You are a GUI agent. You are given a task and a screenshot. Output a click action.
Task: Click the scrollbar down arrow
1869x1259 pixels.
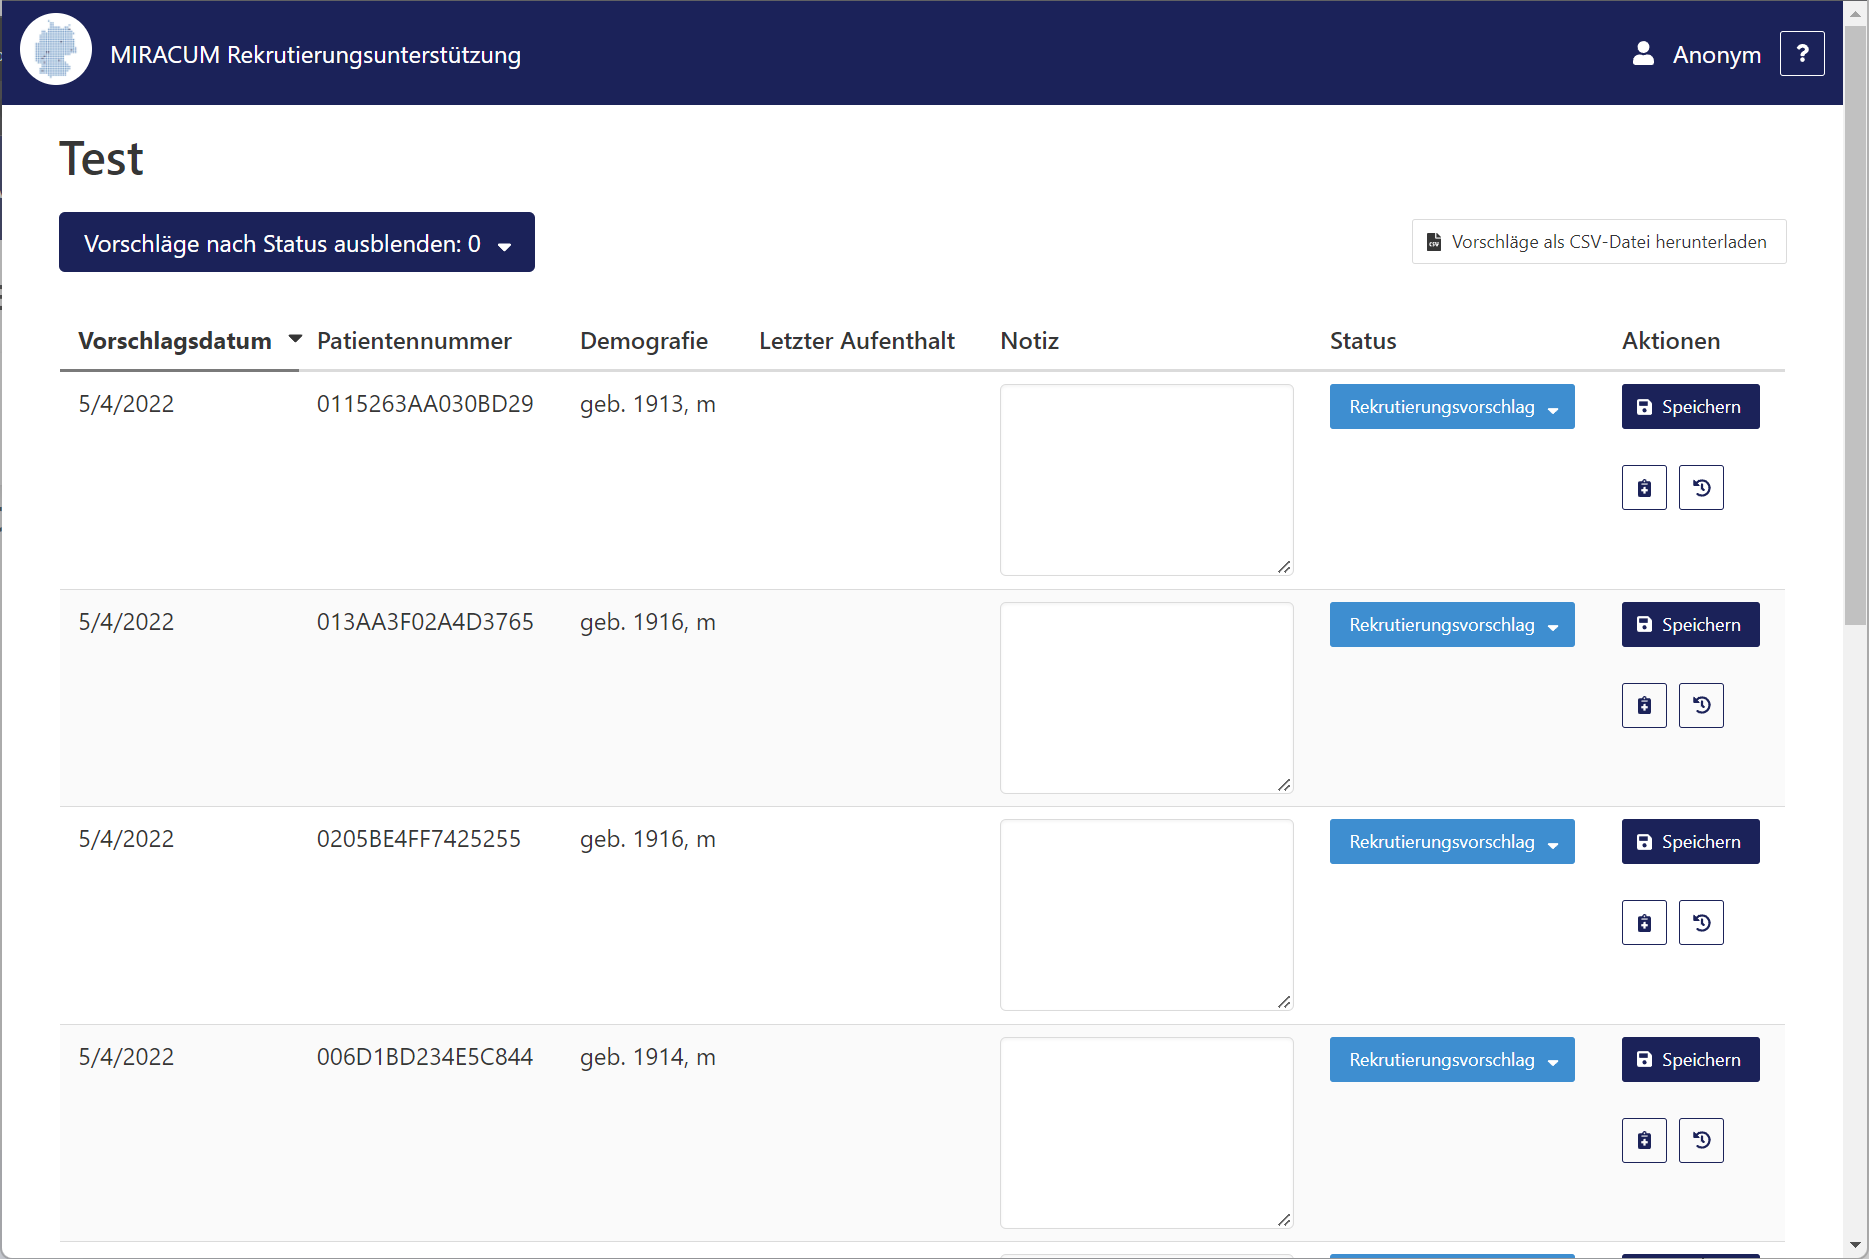pos(1855,1246)
